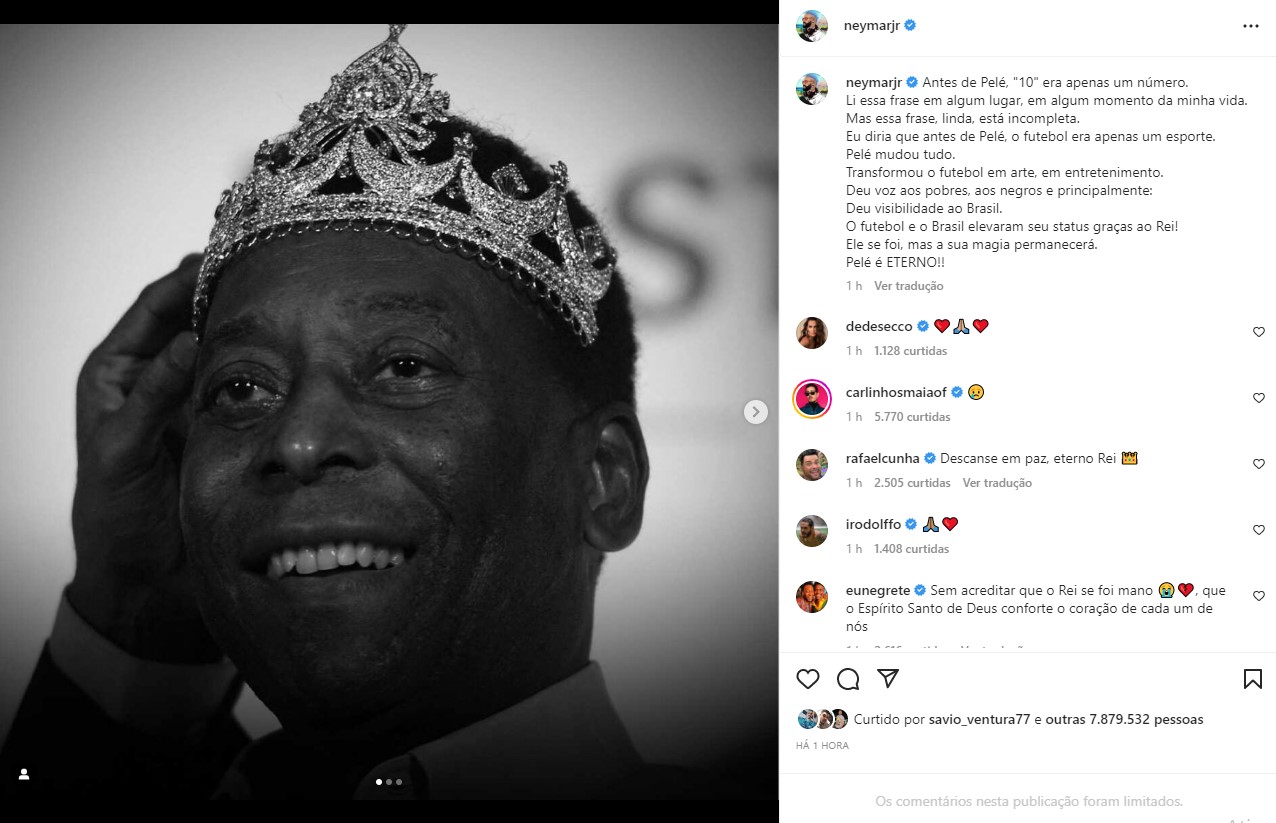The width and height of the screenshot is (1276, 823).
Task: Share the post via paper-plane icon
Action: [887, 679]
